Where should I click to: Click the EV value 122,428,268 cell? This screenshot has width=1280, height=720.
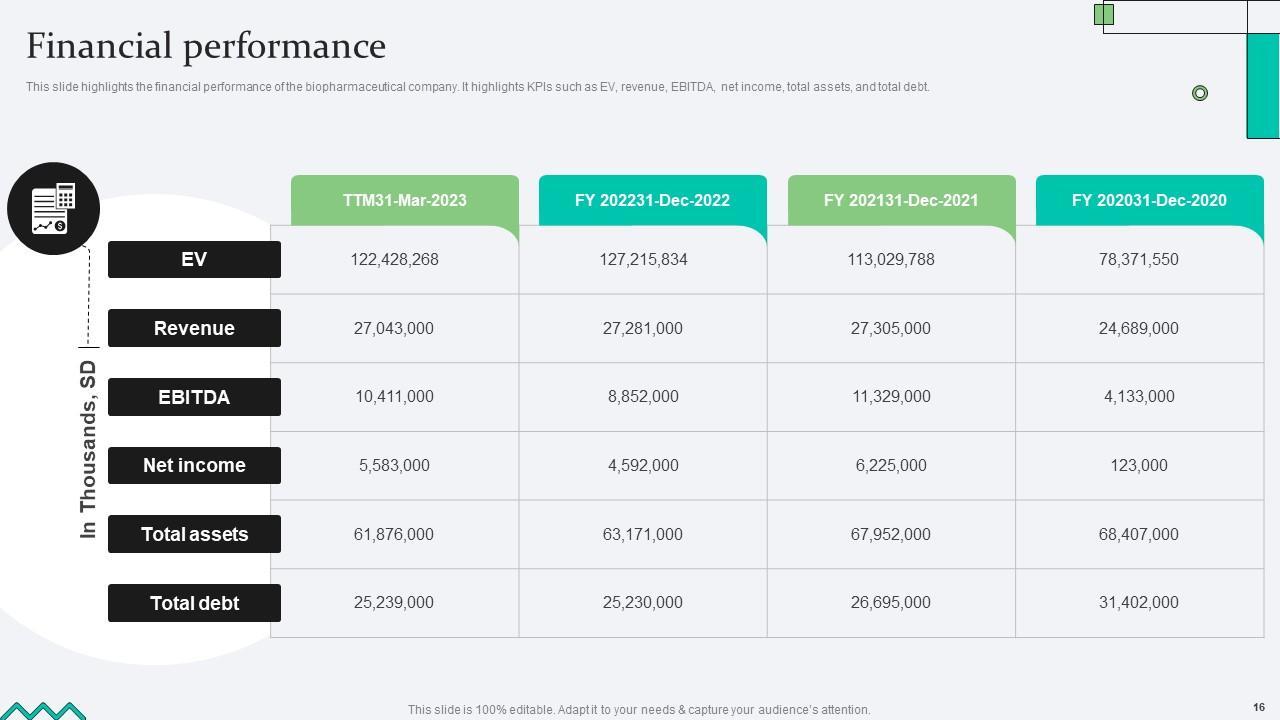point(394,260)
